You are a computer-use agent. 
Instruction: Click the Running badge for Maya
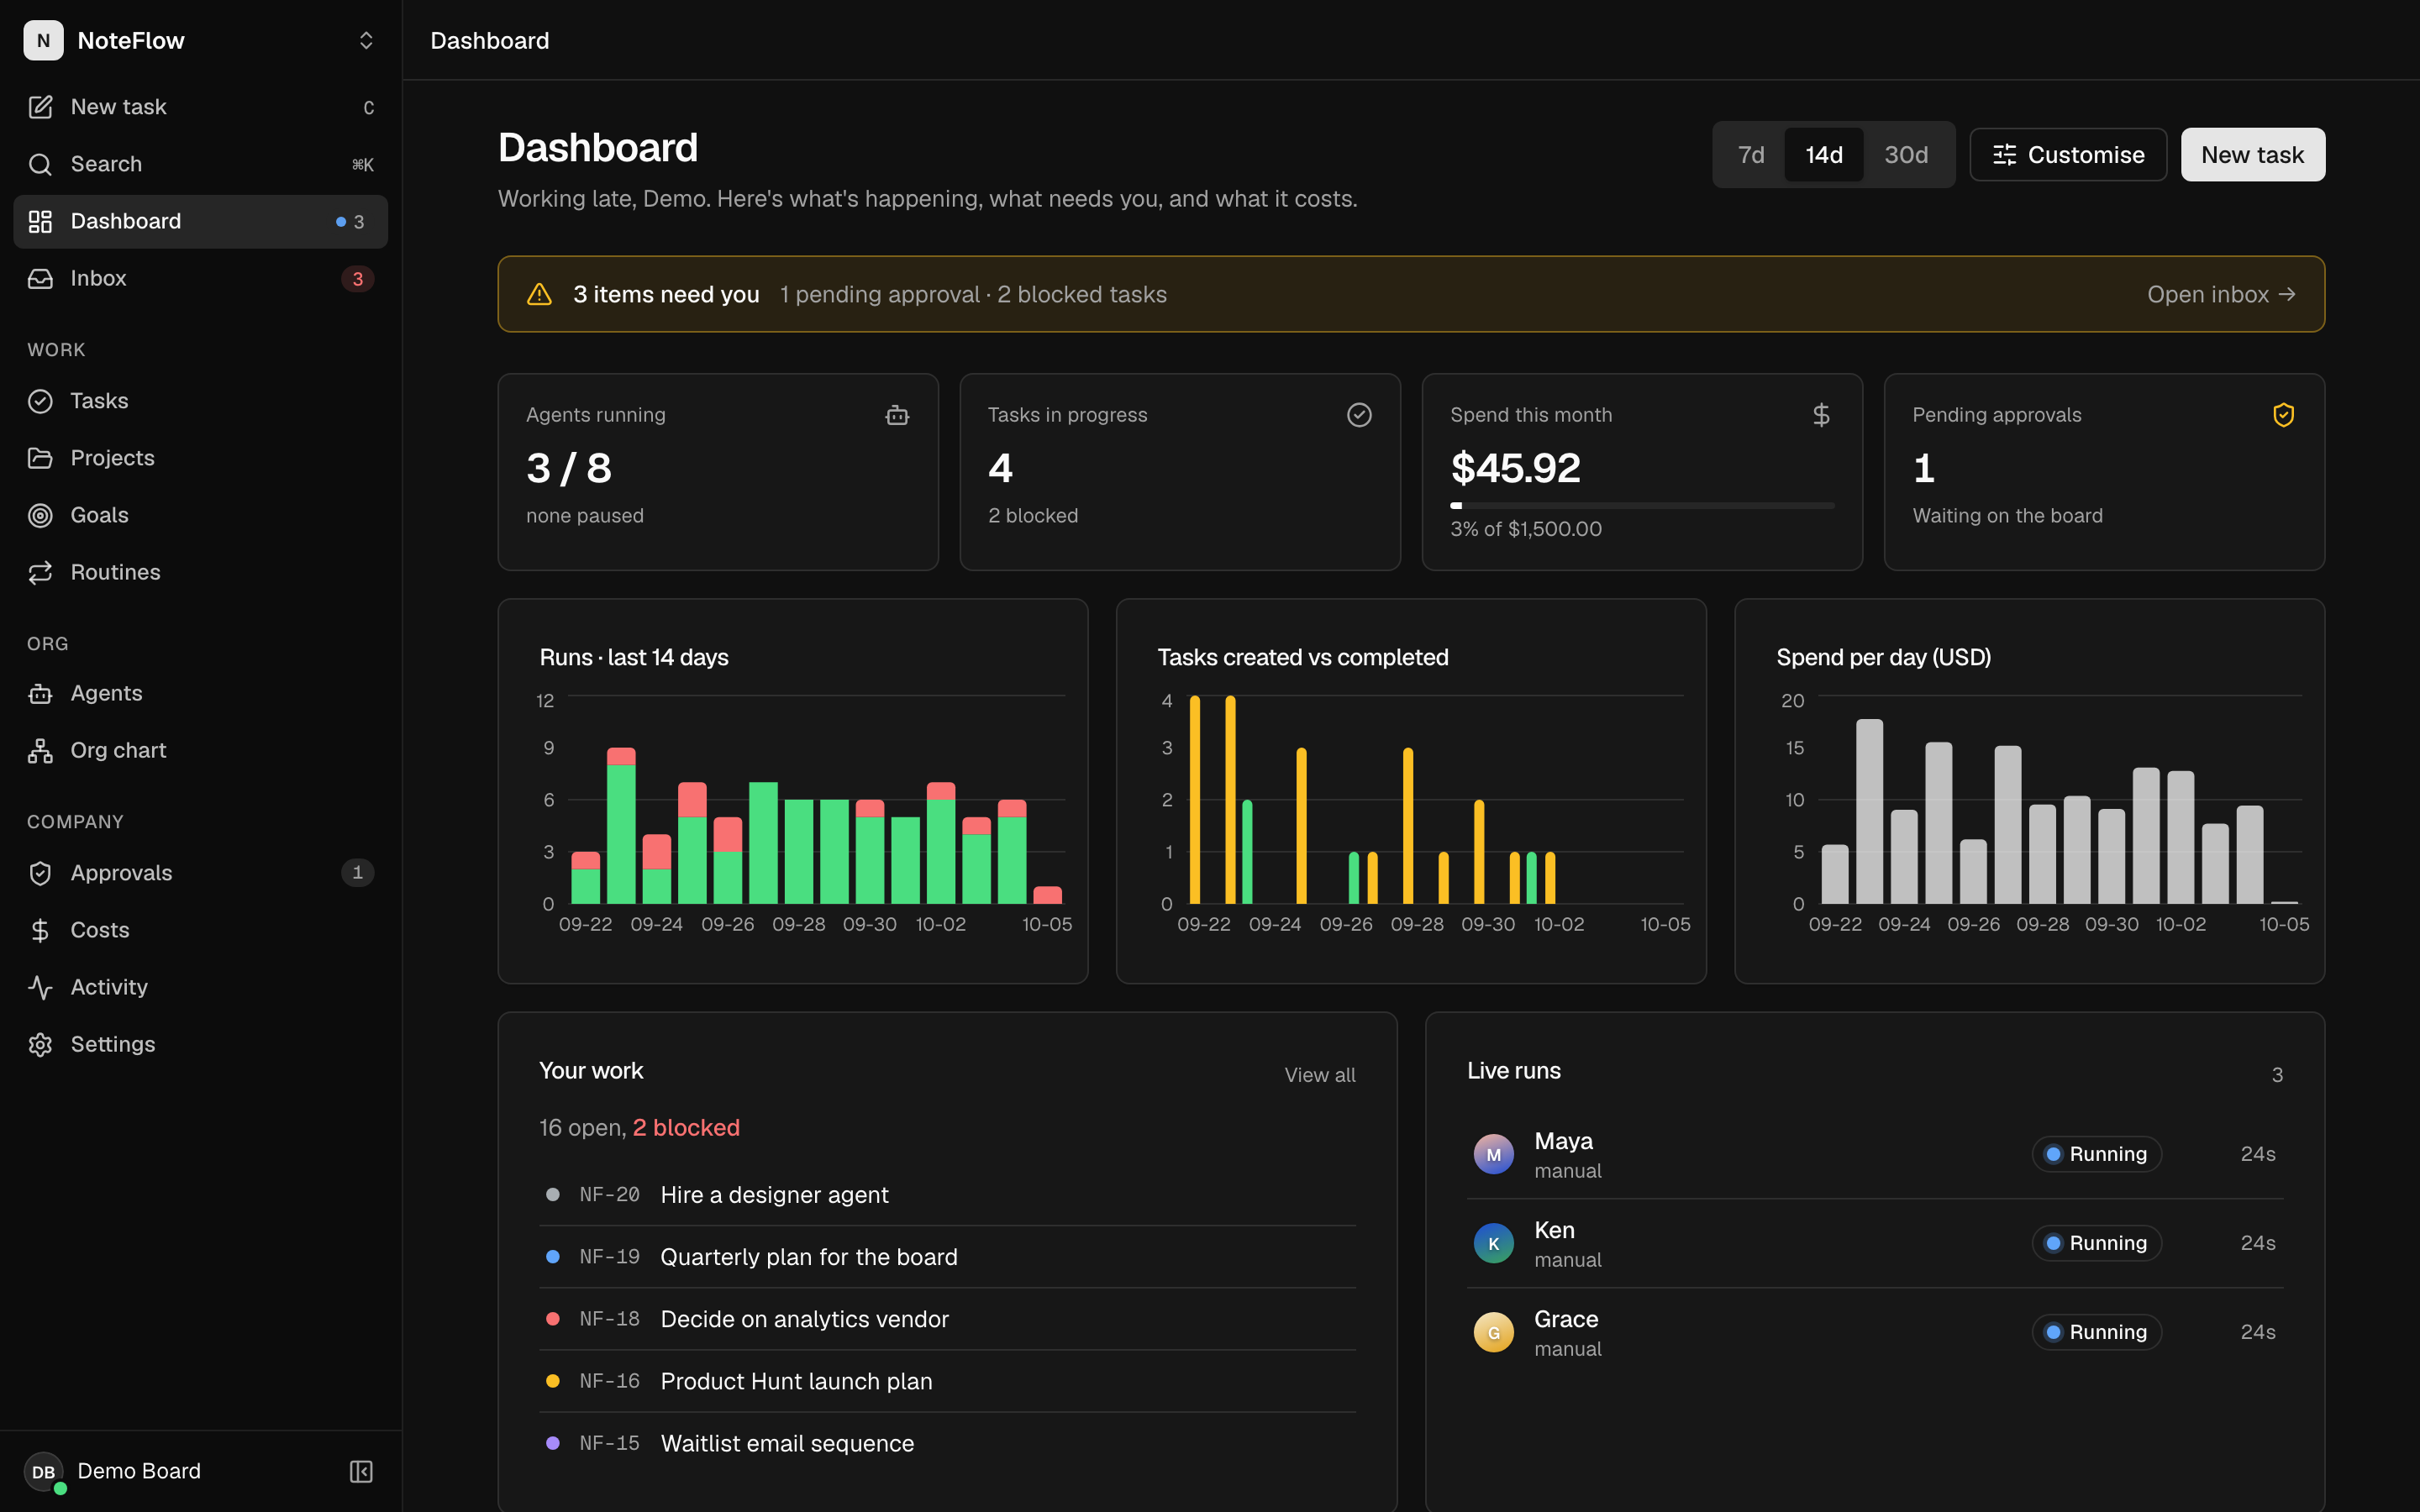[2096, 1154]
